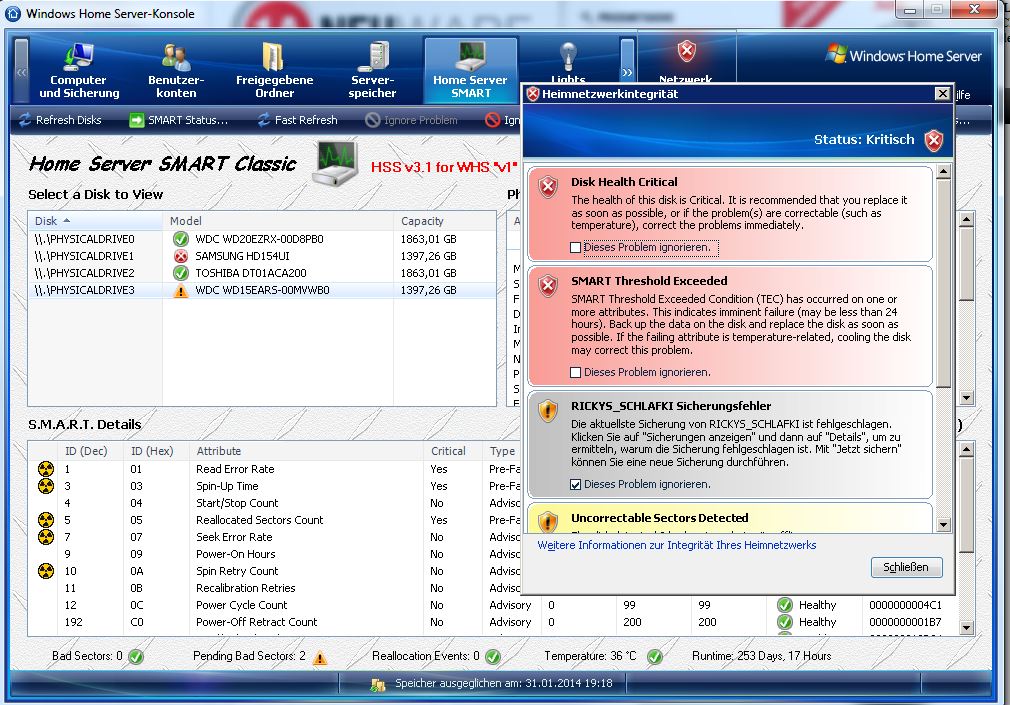Click radiation icon on Spin-Up Time row
Screen dimensions: 1010x705
tap(46, 486)
